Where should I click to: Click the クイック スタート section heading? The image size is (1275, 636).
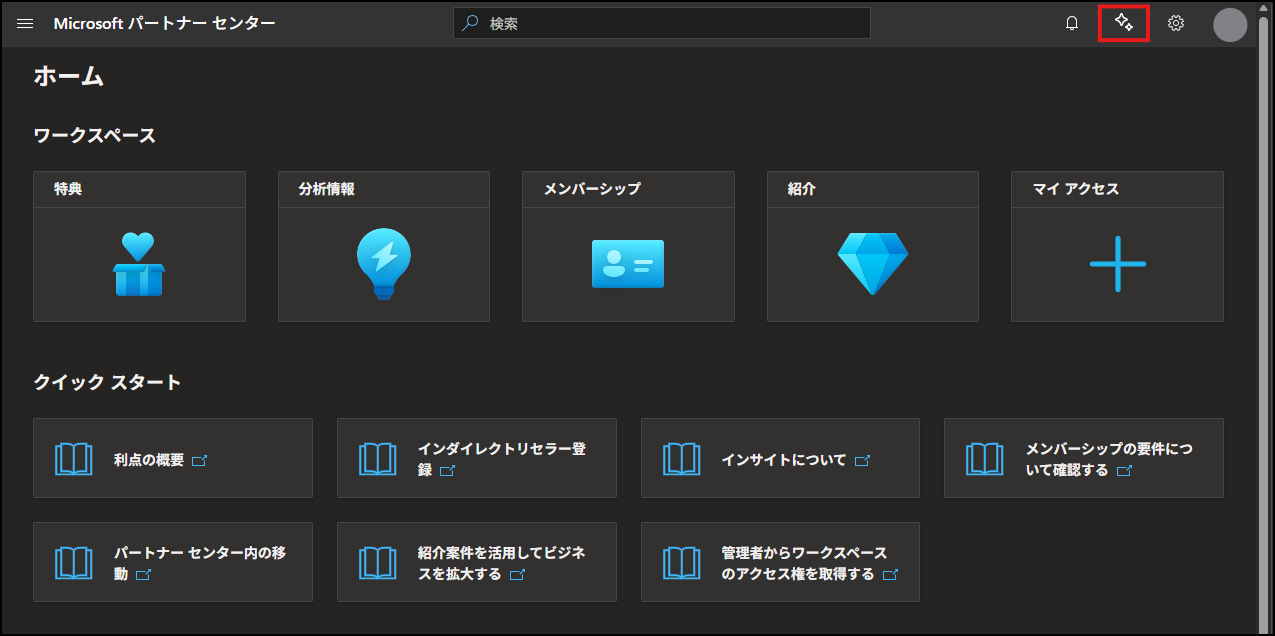(108, 382)
